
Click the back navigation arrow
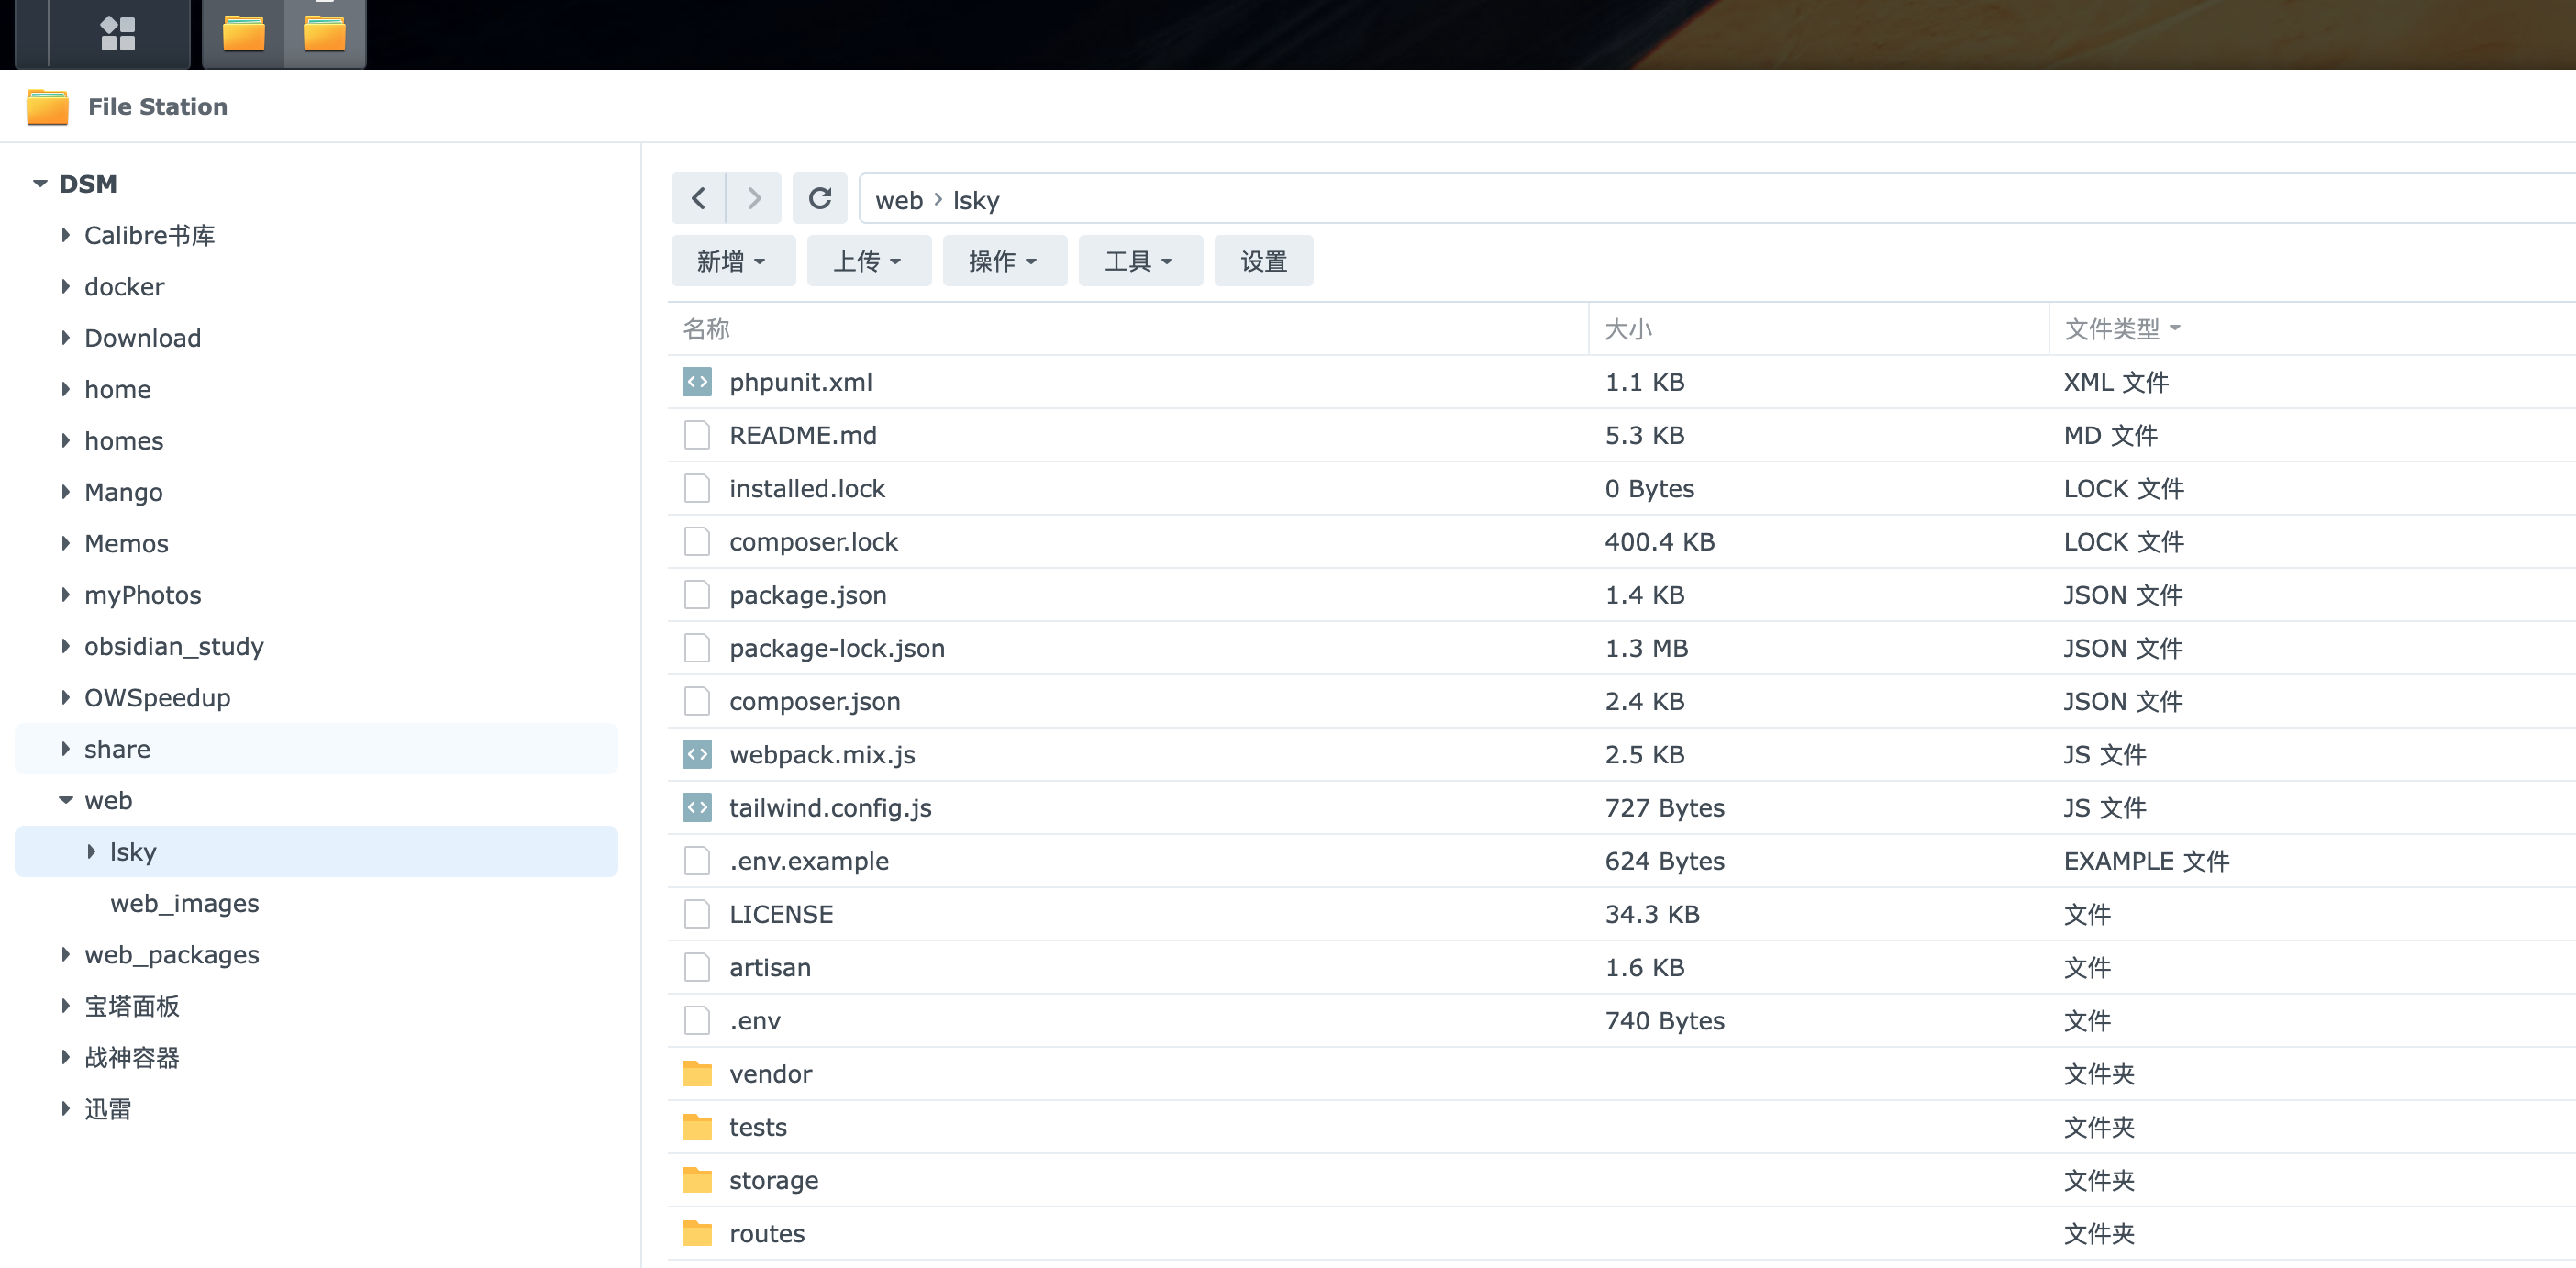coord(698,199)
